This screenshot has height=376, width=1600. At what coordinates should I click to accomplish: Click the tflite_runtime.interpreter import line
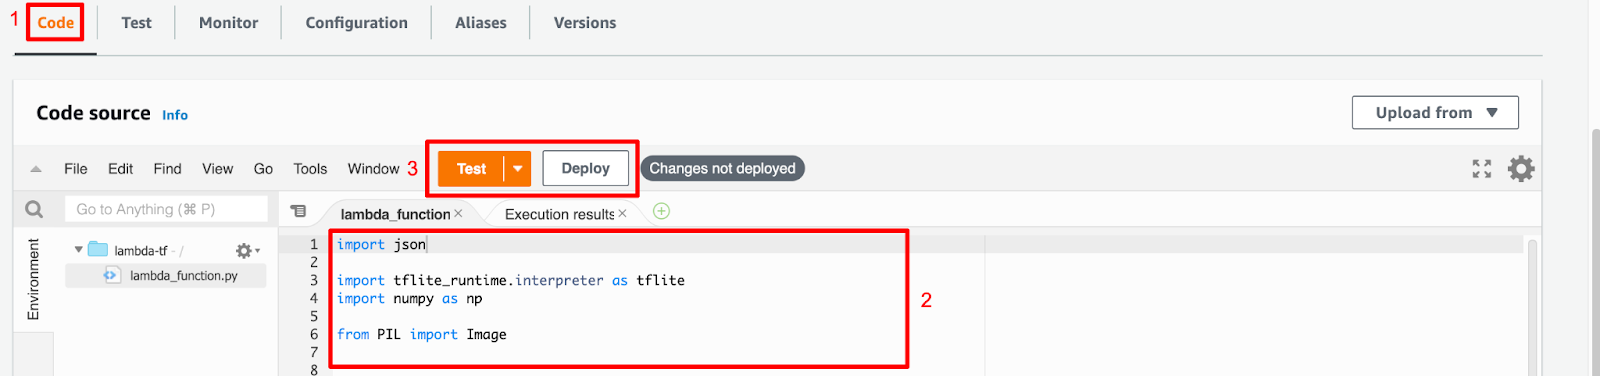click(x=511, y=280)
